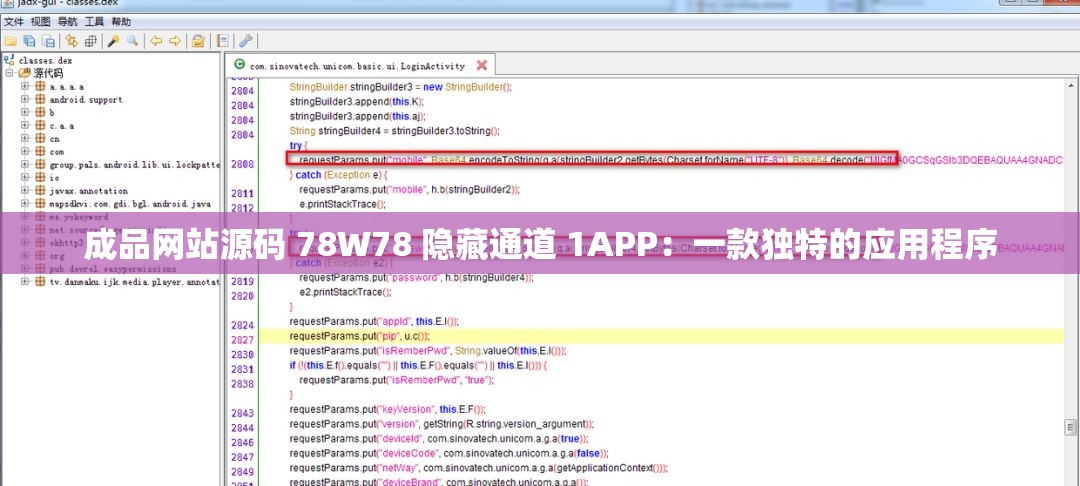Expand the com package
The image size is (1080, 486).
[25, 151]
